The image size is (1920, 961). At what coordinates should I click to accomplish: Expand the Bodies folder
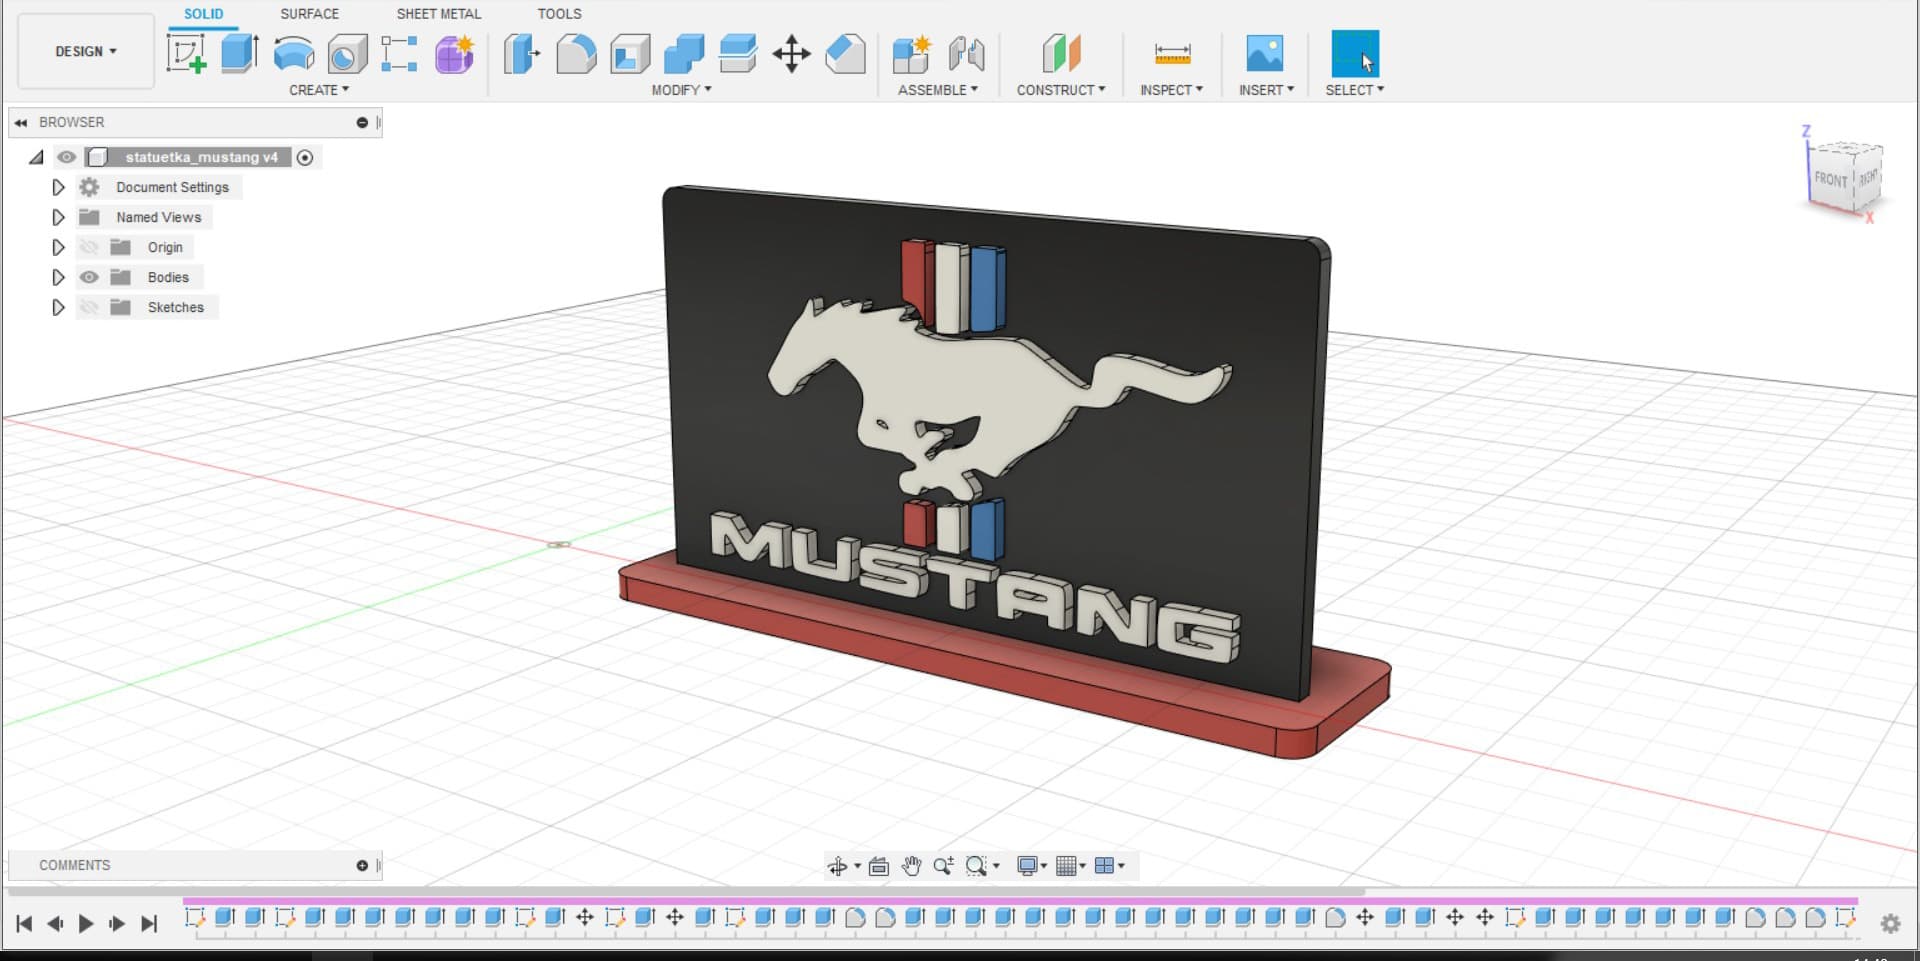[58, 277]
